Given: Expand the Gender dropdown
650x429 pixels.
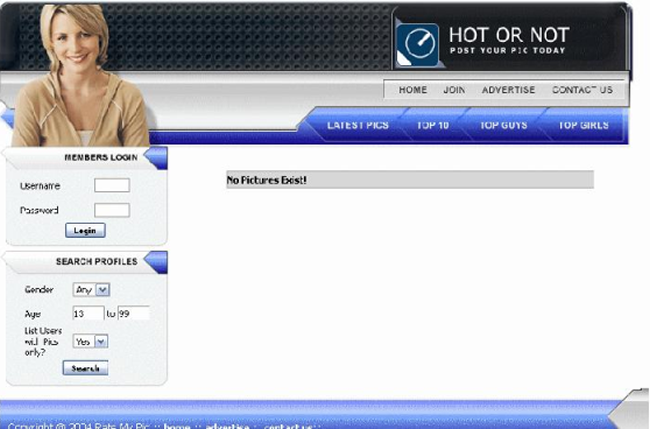Looking at the screenshot, I should (91, 290).
